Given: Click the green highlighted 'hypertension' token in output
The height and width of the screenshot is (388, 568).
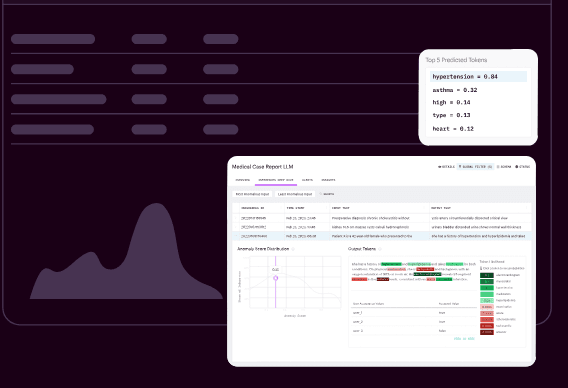Looking at the screenshot, I should coord(391,264).
